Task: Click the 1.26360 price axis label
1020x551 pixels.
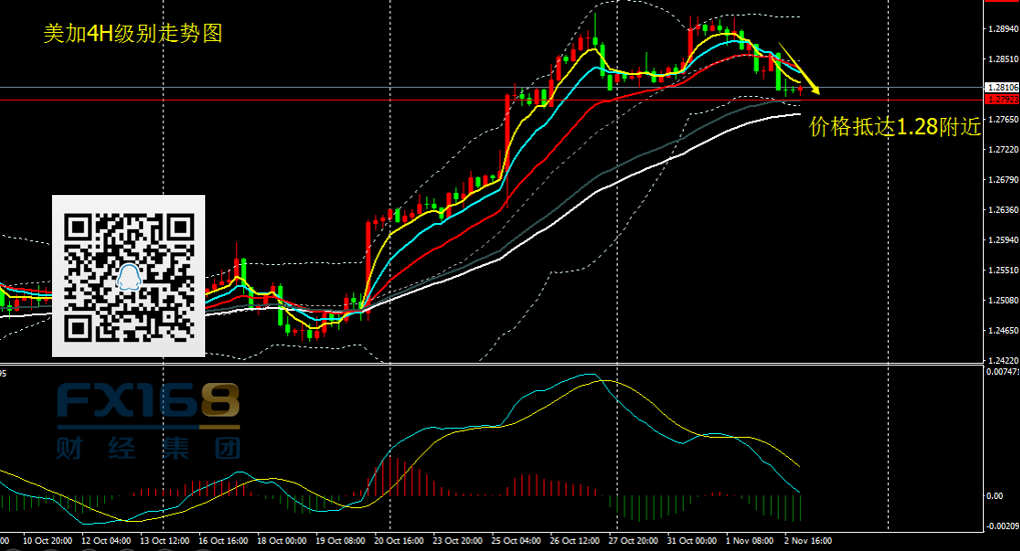Action: click(1001, 210)
